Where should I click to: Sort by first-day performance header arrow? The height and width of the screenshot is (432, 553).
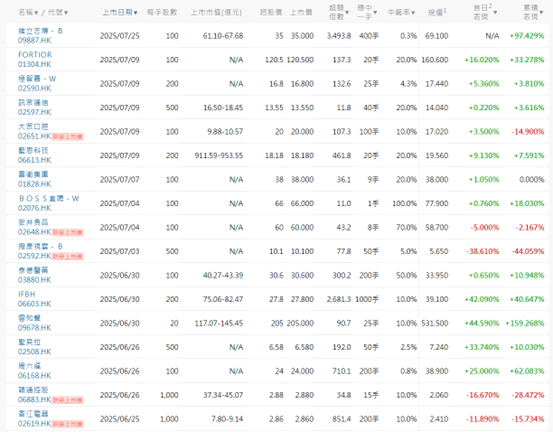[495, 12]
